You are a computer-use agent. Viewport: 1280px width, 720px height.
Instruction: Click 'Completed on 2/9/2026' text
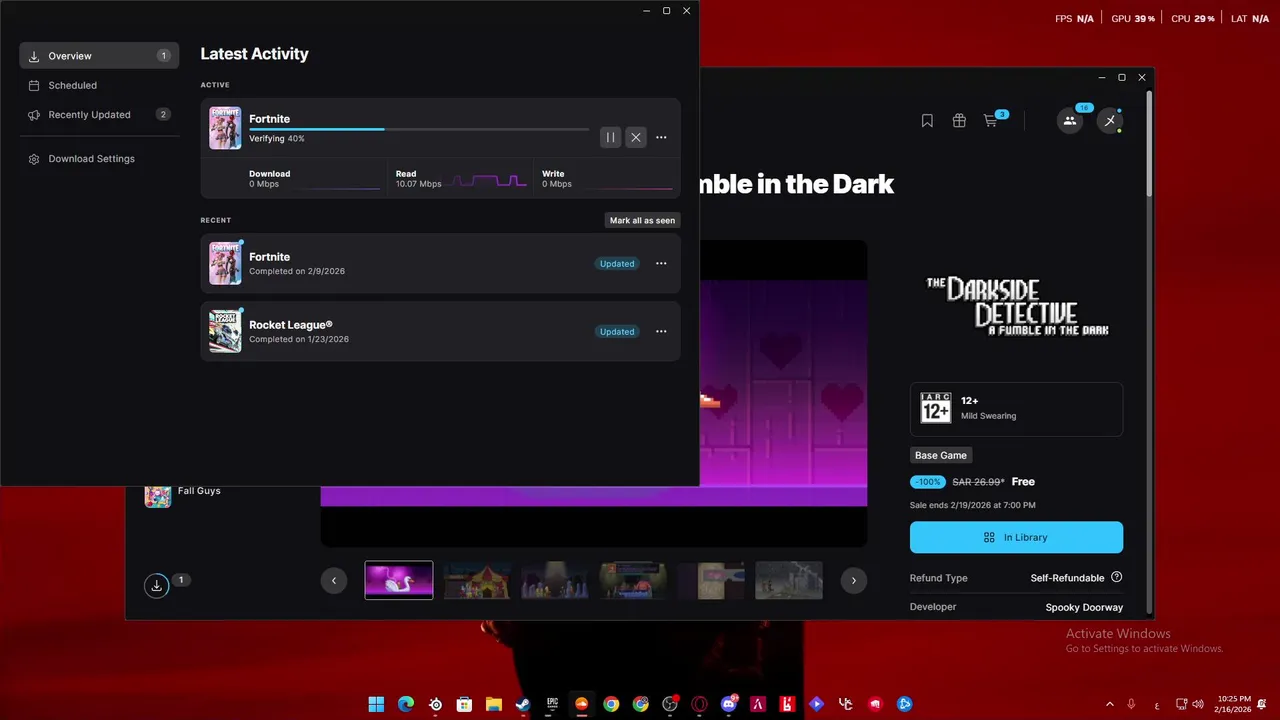point(297,271)
